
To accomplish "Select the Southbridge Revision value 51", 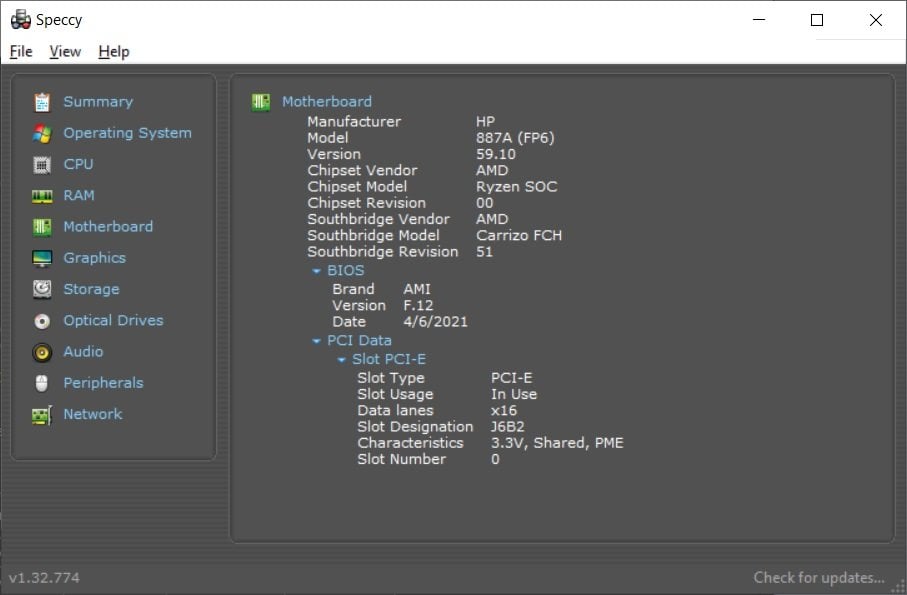I will point(484,252).
